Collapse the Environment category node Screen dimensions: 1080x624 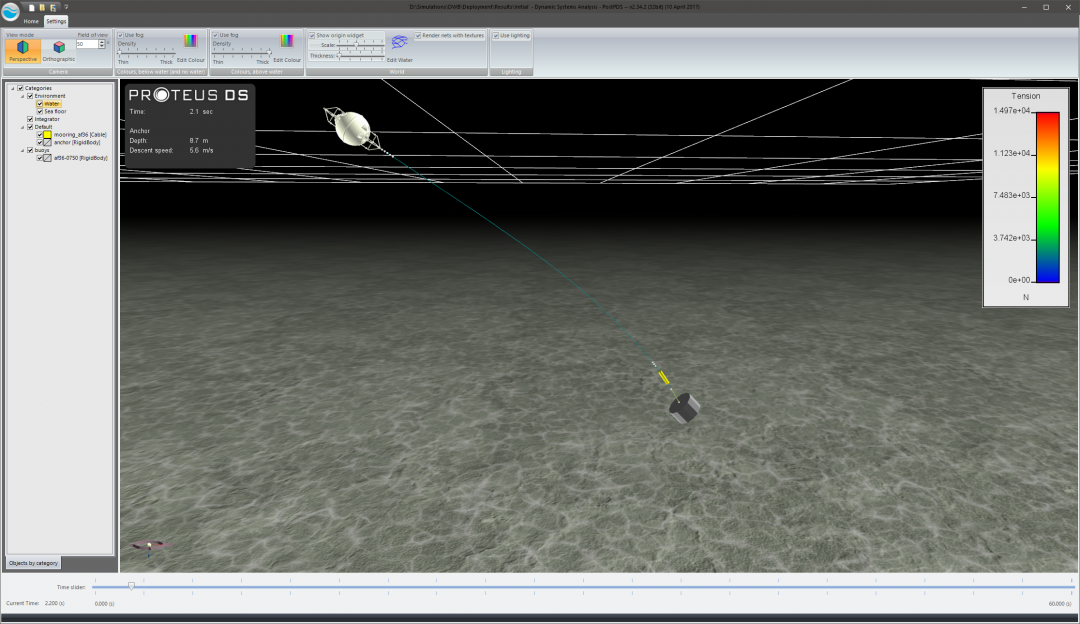(x=22, y=96)
